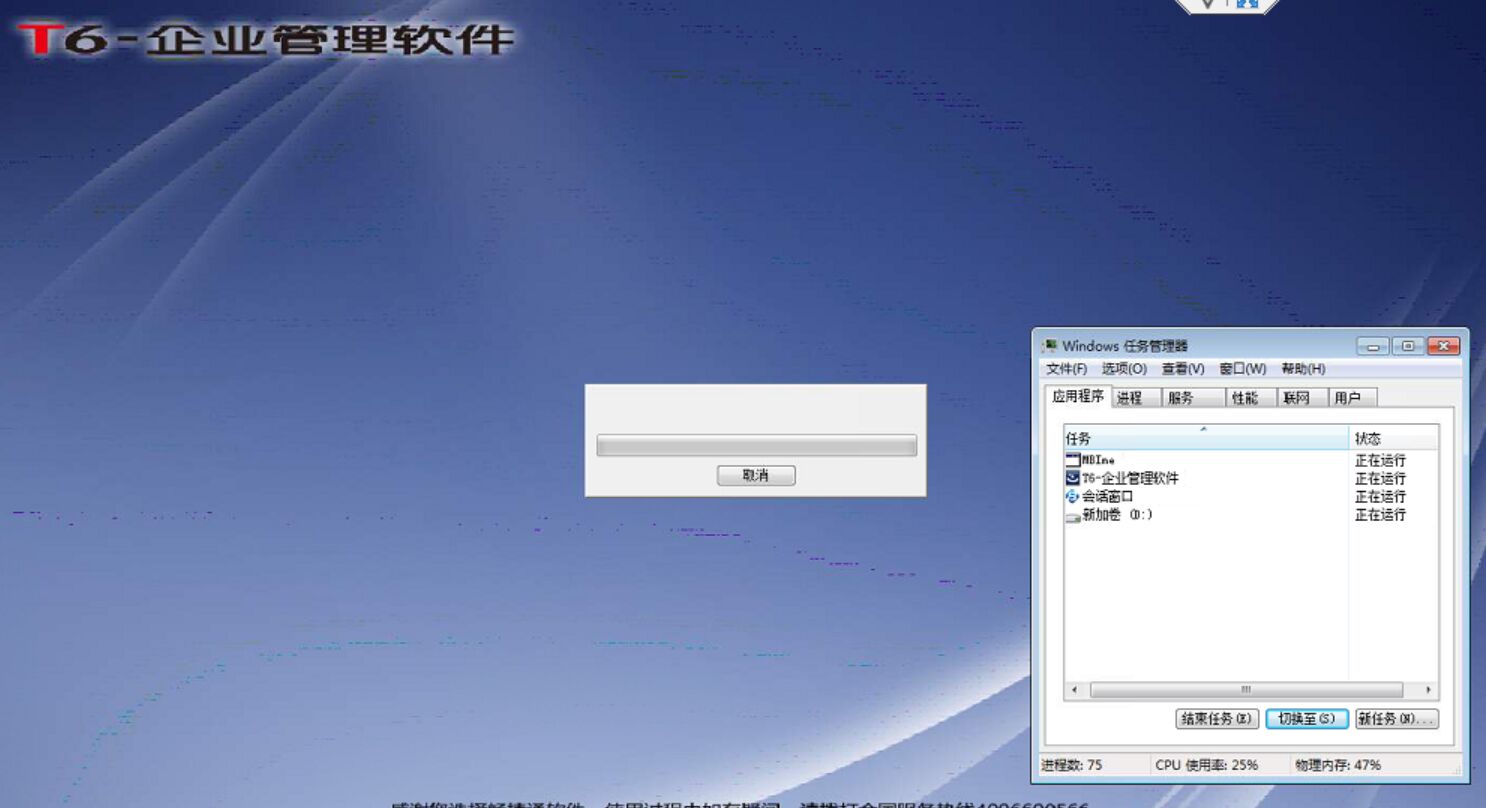Click the 会话窗口 task icon
This screenshot has height=808, width=1486.
click(1073, 496)
